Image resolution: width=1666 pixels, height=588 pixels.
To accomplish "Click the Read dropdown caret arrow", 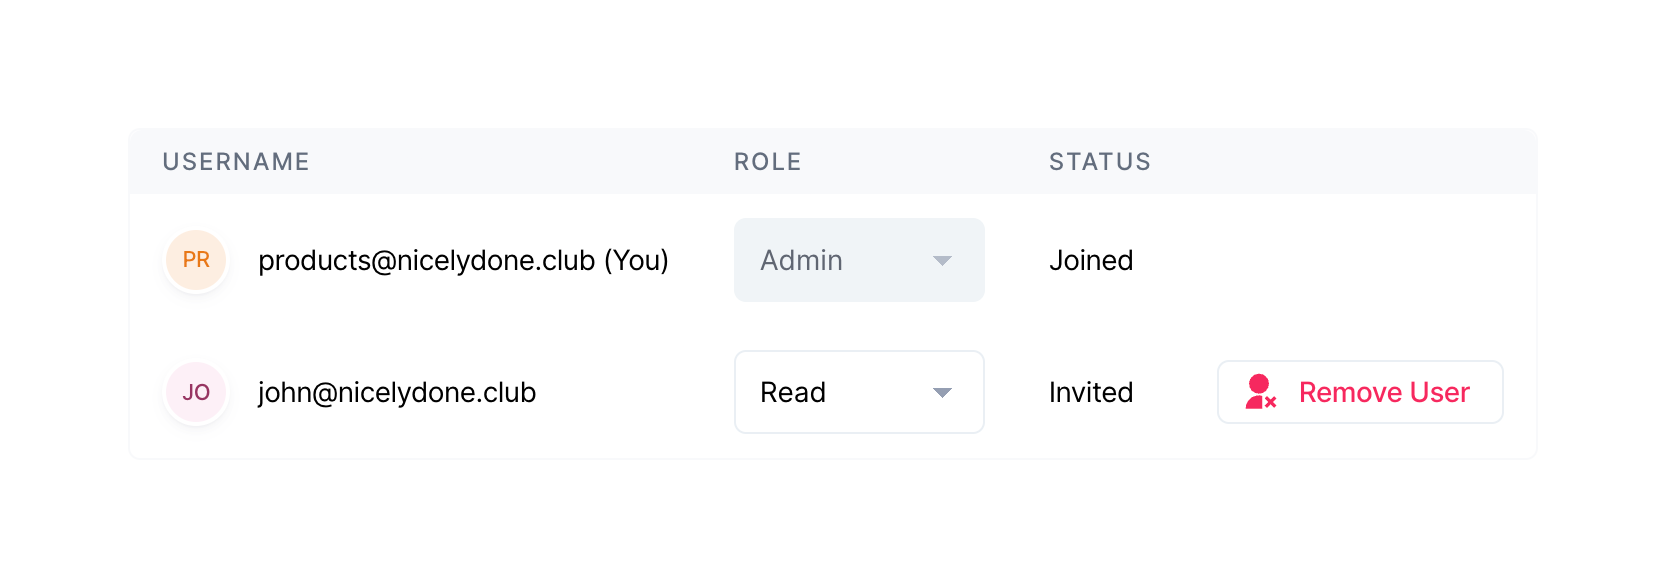I will coord(942,393).
